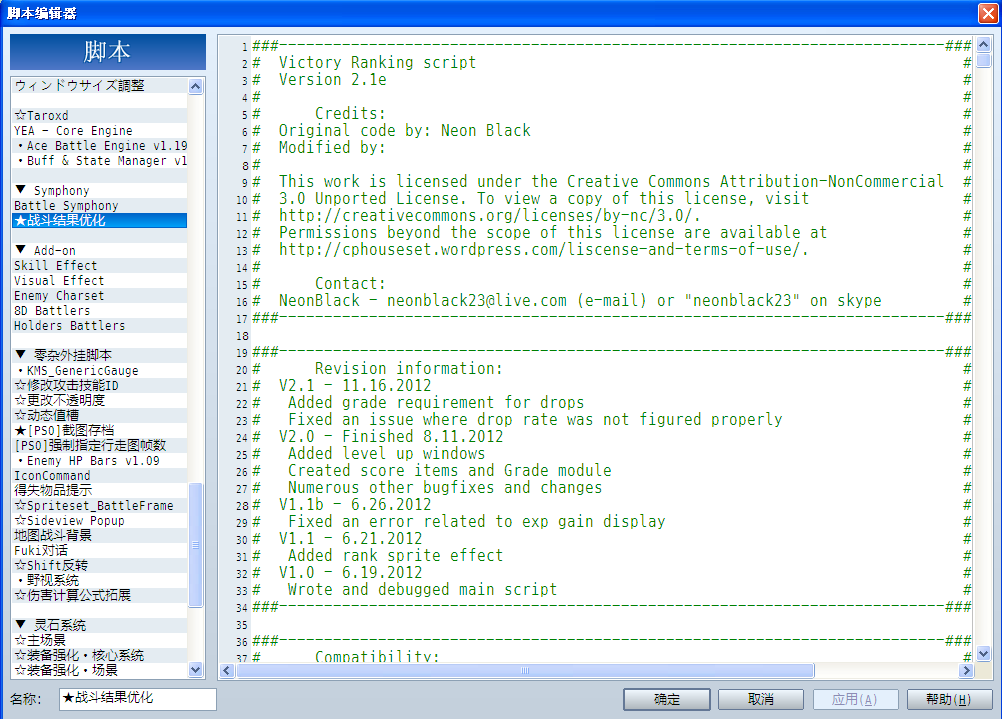Viewport: 1002px width, 720px height.
Task: Select the ☆Taroxd script entry
Action: pos(100,116)
